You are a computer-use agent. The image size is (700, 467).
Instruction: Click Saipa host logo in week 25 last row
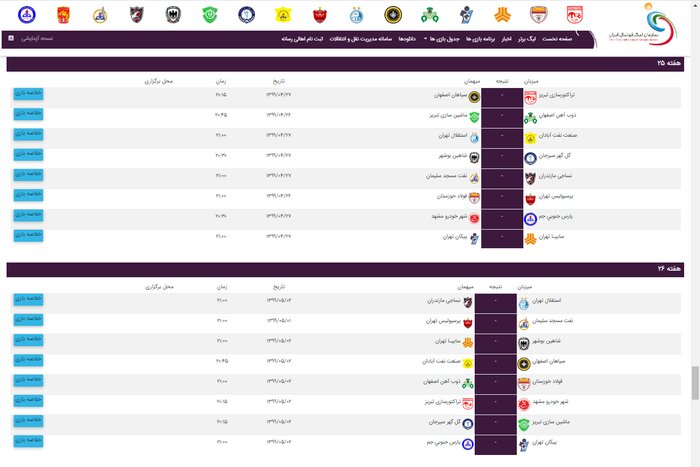coord(530,239)
